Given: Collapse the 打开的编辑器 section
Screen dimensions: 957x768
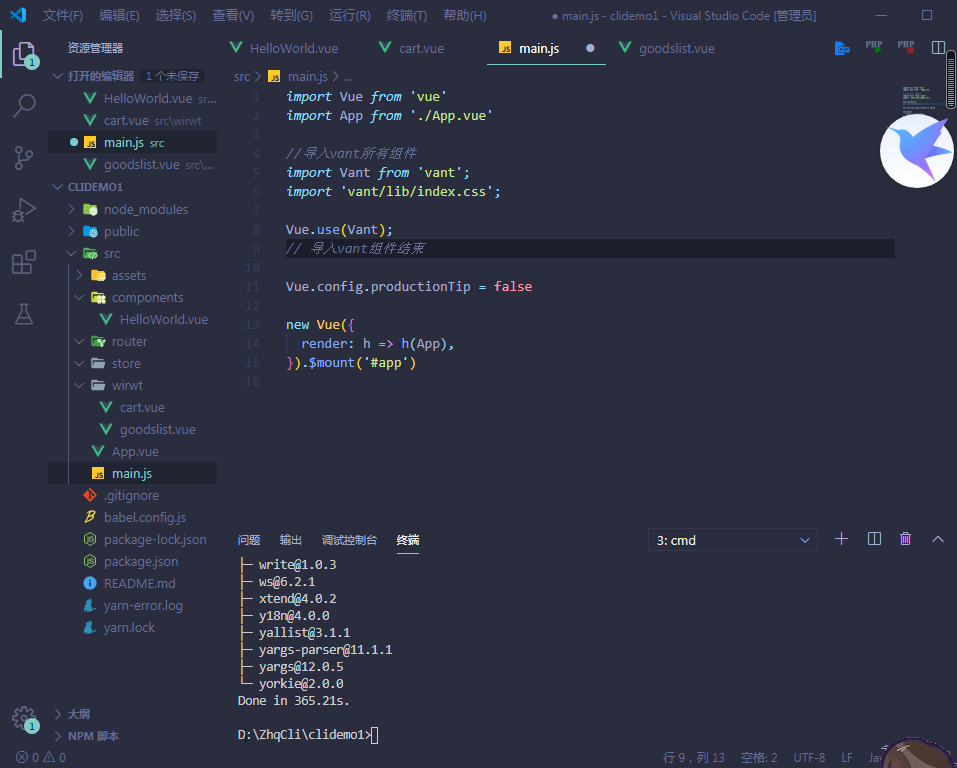Looking at the screenshot, I should click(x=57, y=76).
